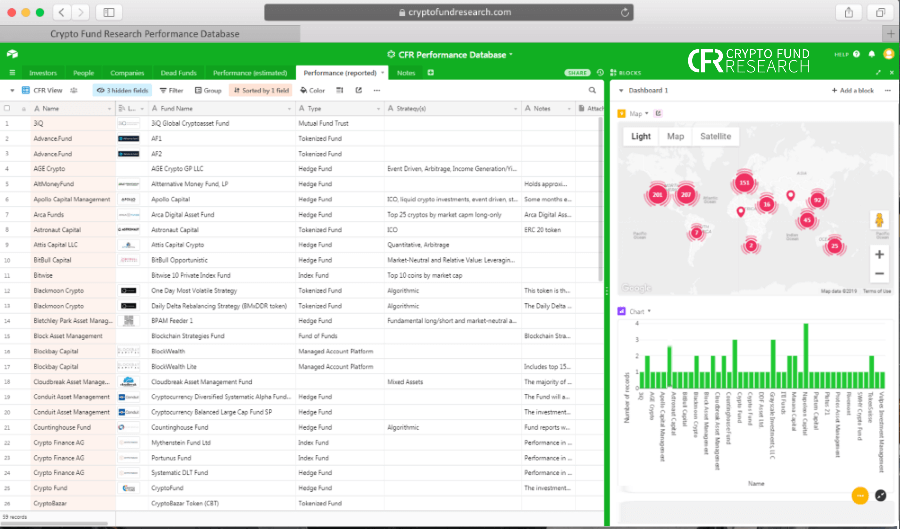Click the share view export icon
900x529 pixels.
coord(359,90)
